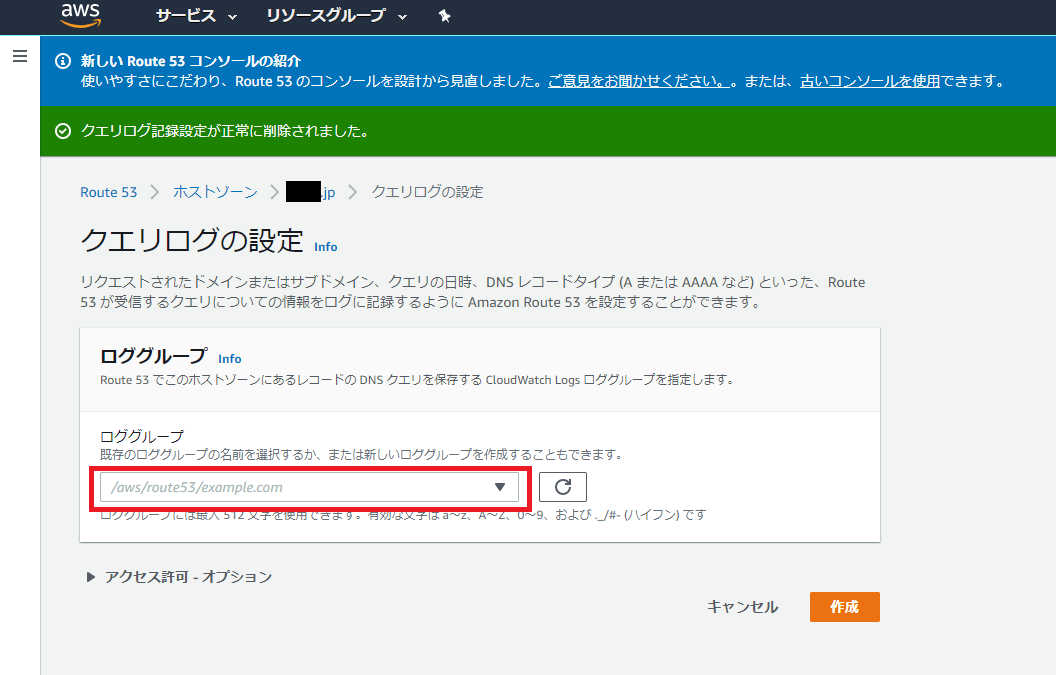Click the 作成 button to create query logging
Viewport: 1056px width, 675px height.
845,607
